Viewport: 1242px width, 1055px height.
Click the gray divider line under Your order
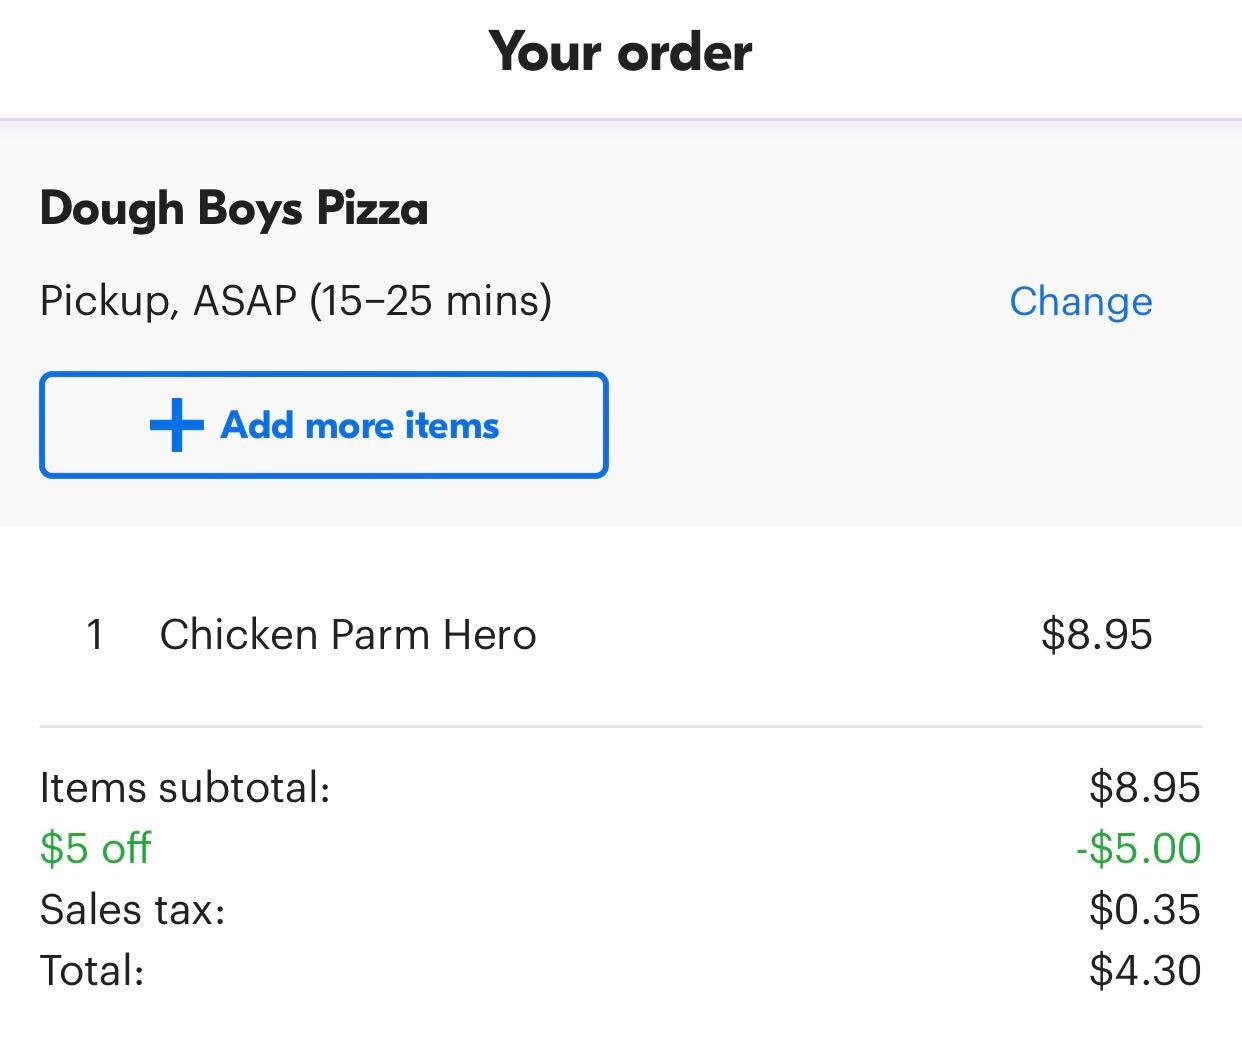[620, 119]
